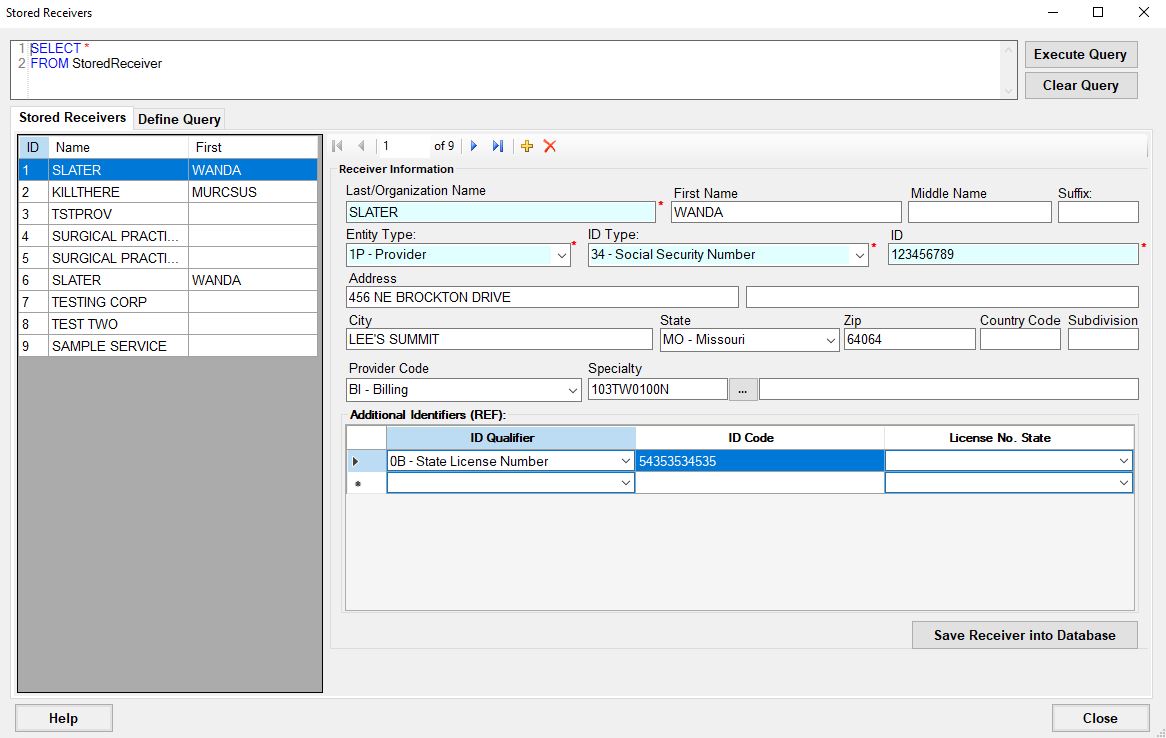Open Specialty lookup ellipsis button
Screen dimensions: 1166x738
coord(743,389)
